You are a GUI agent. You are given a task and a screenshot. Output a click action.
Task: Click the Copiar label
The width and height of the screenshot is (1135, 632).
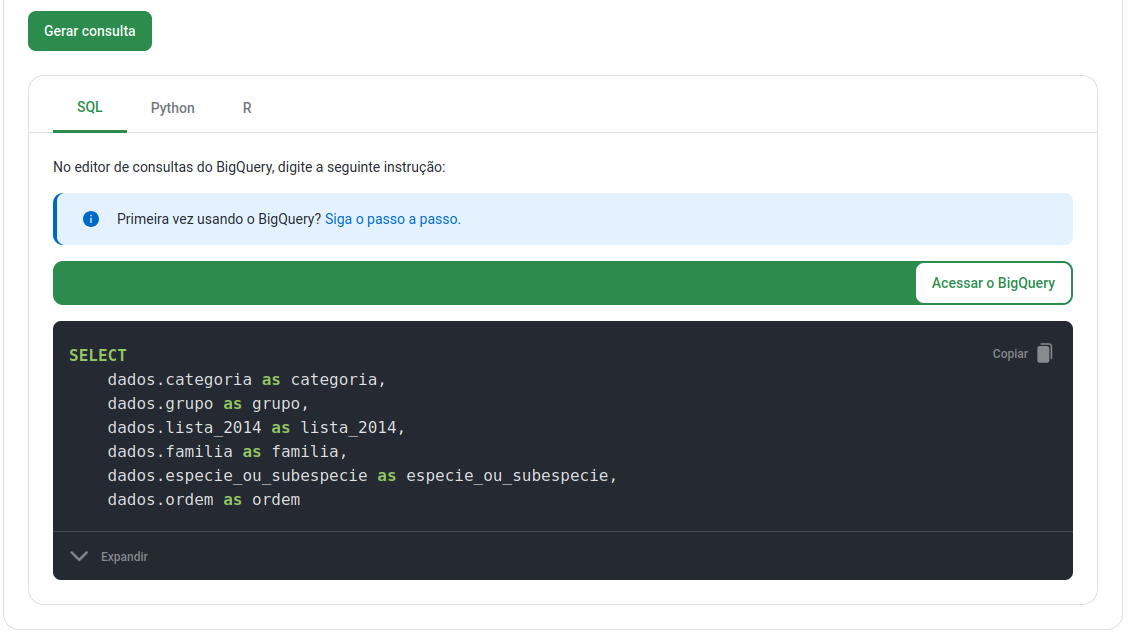pyautogui.click(x=1010, y=354)
